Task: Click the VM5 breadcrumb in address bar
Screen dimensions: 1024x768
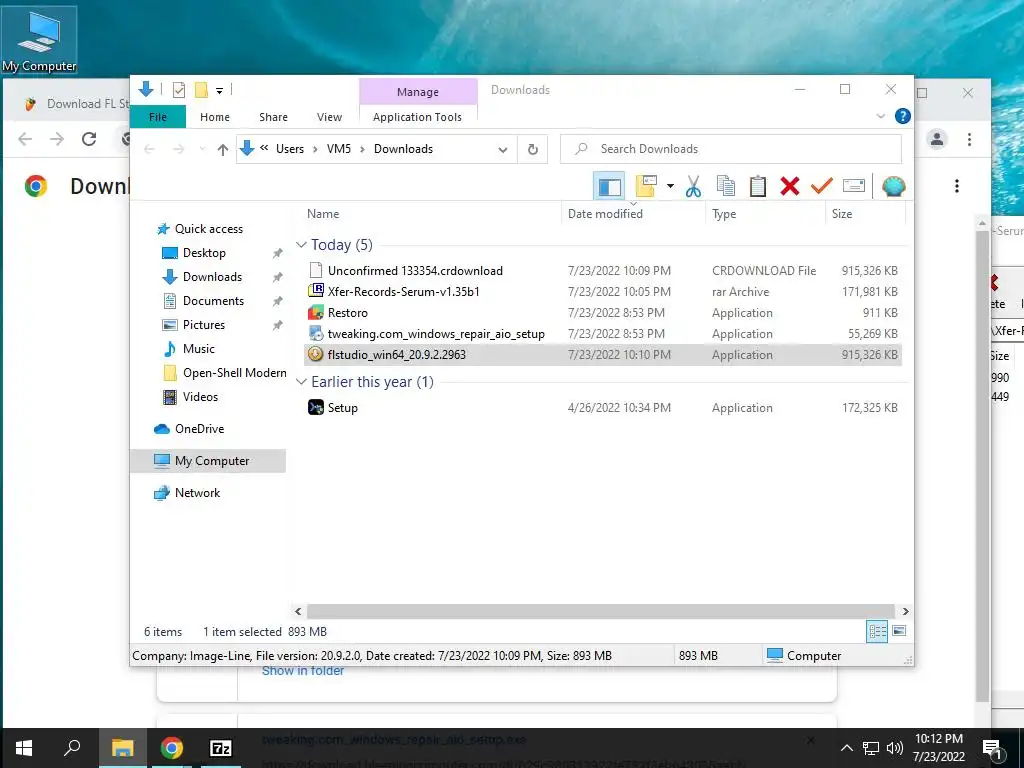Action: click(339, 149)
